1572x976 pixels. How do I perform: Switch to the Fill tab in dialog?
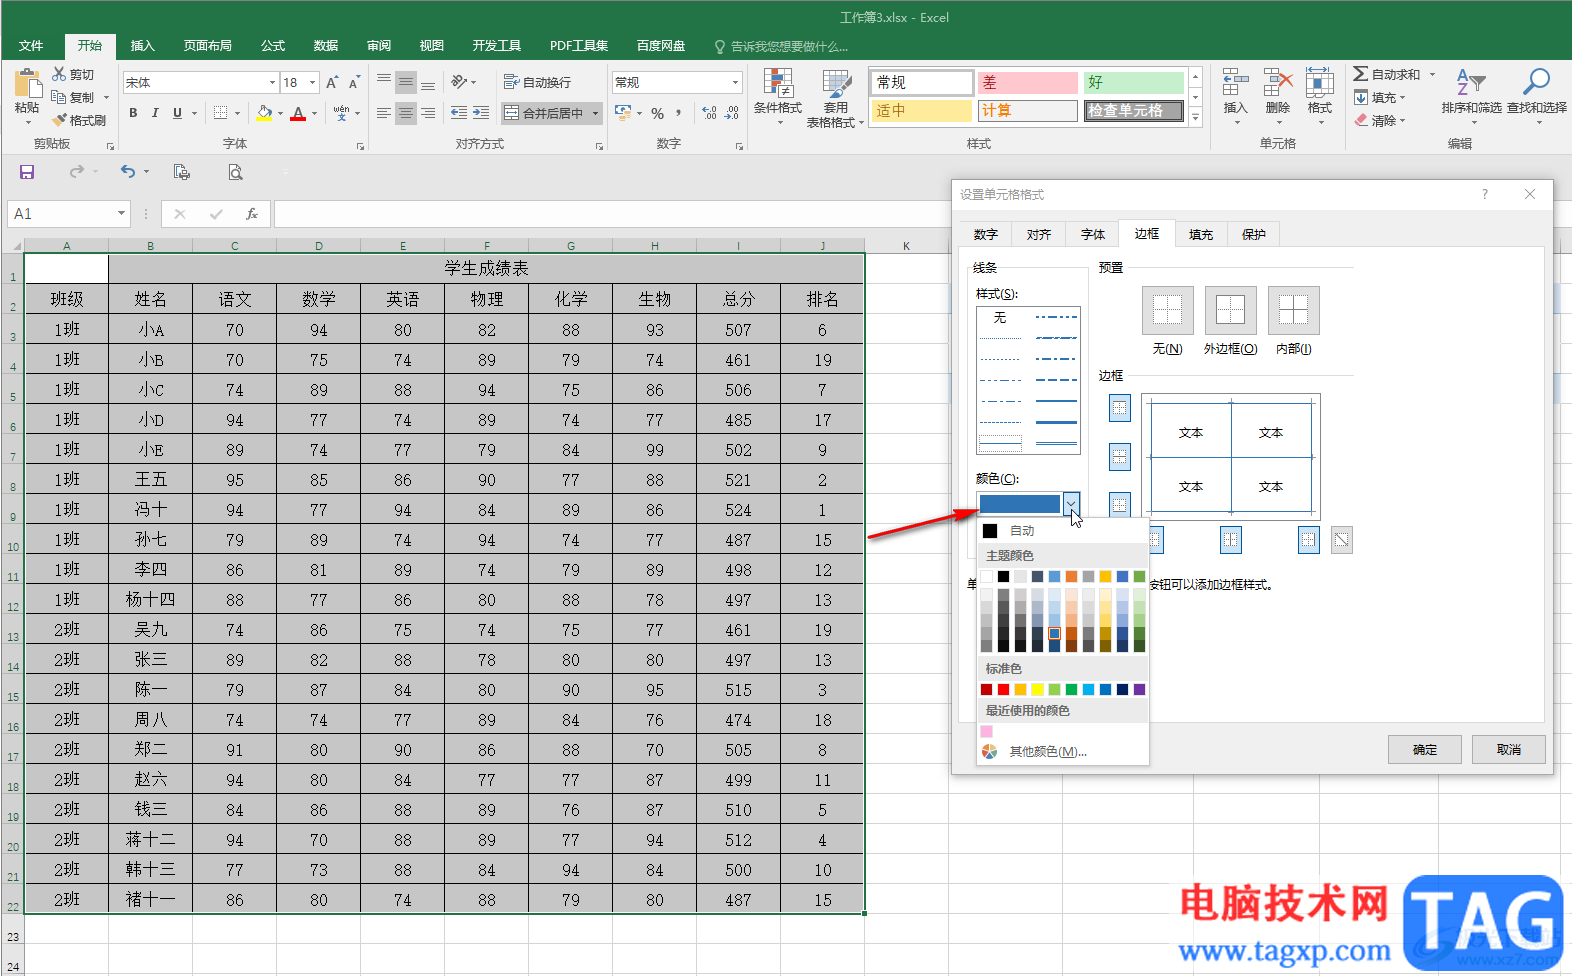coord(1200,234)
